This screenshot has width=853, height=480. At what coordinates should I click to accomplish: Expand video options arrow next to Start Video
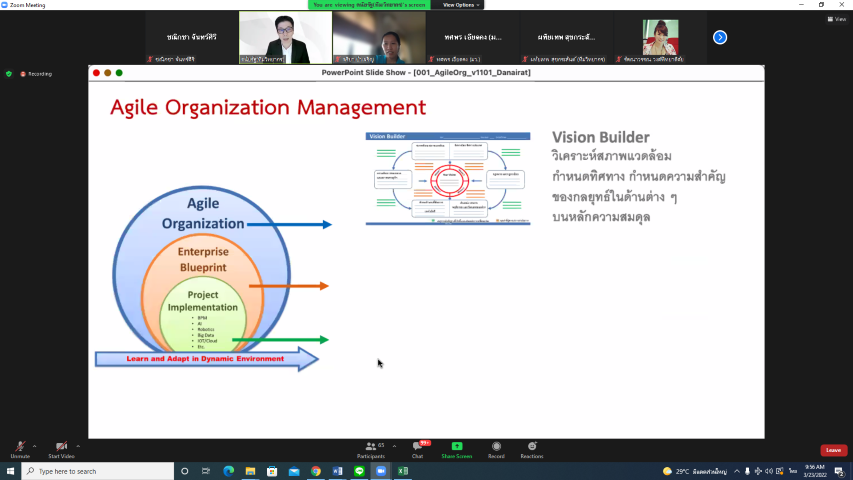78,446
